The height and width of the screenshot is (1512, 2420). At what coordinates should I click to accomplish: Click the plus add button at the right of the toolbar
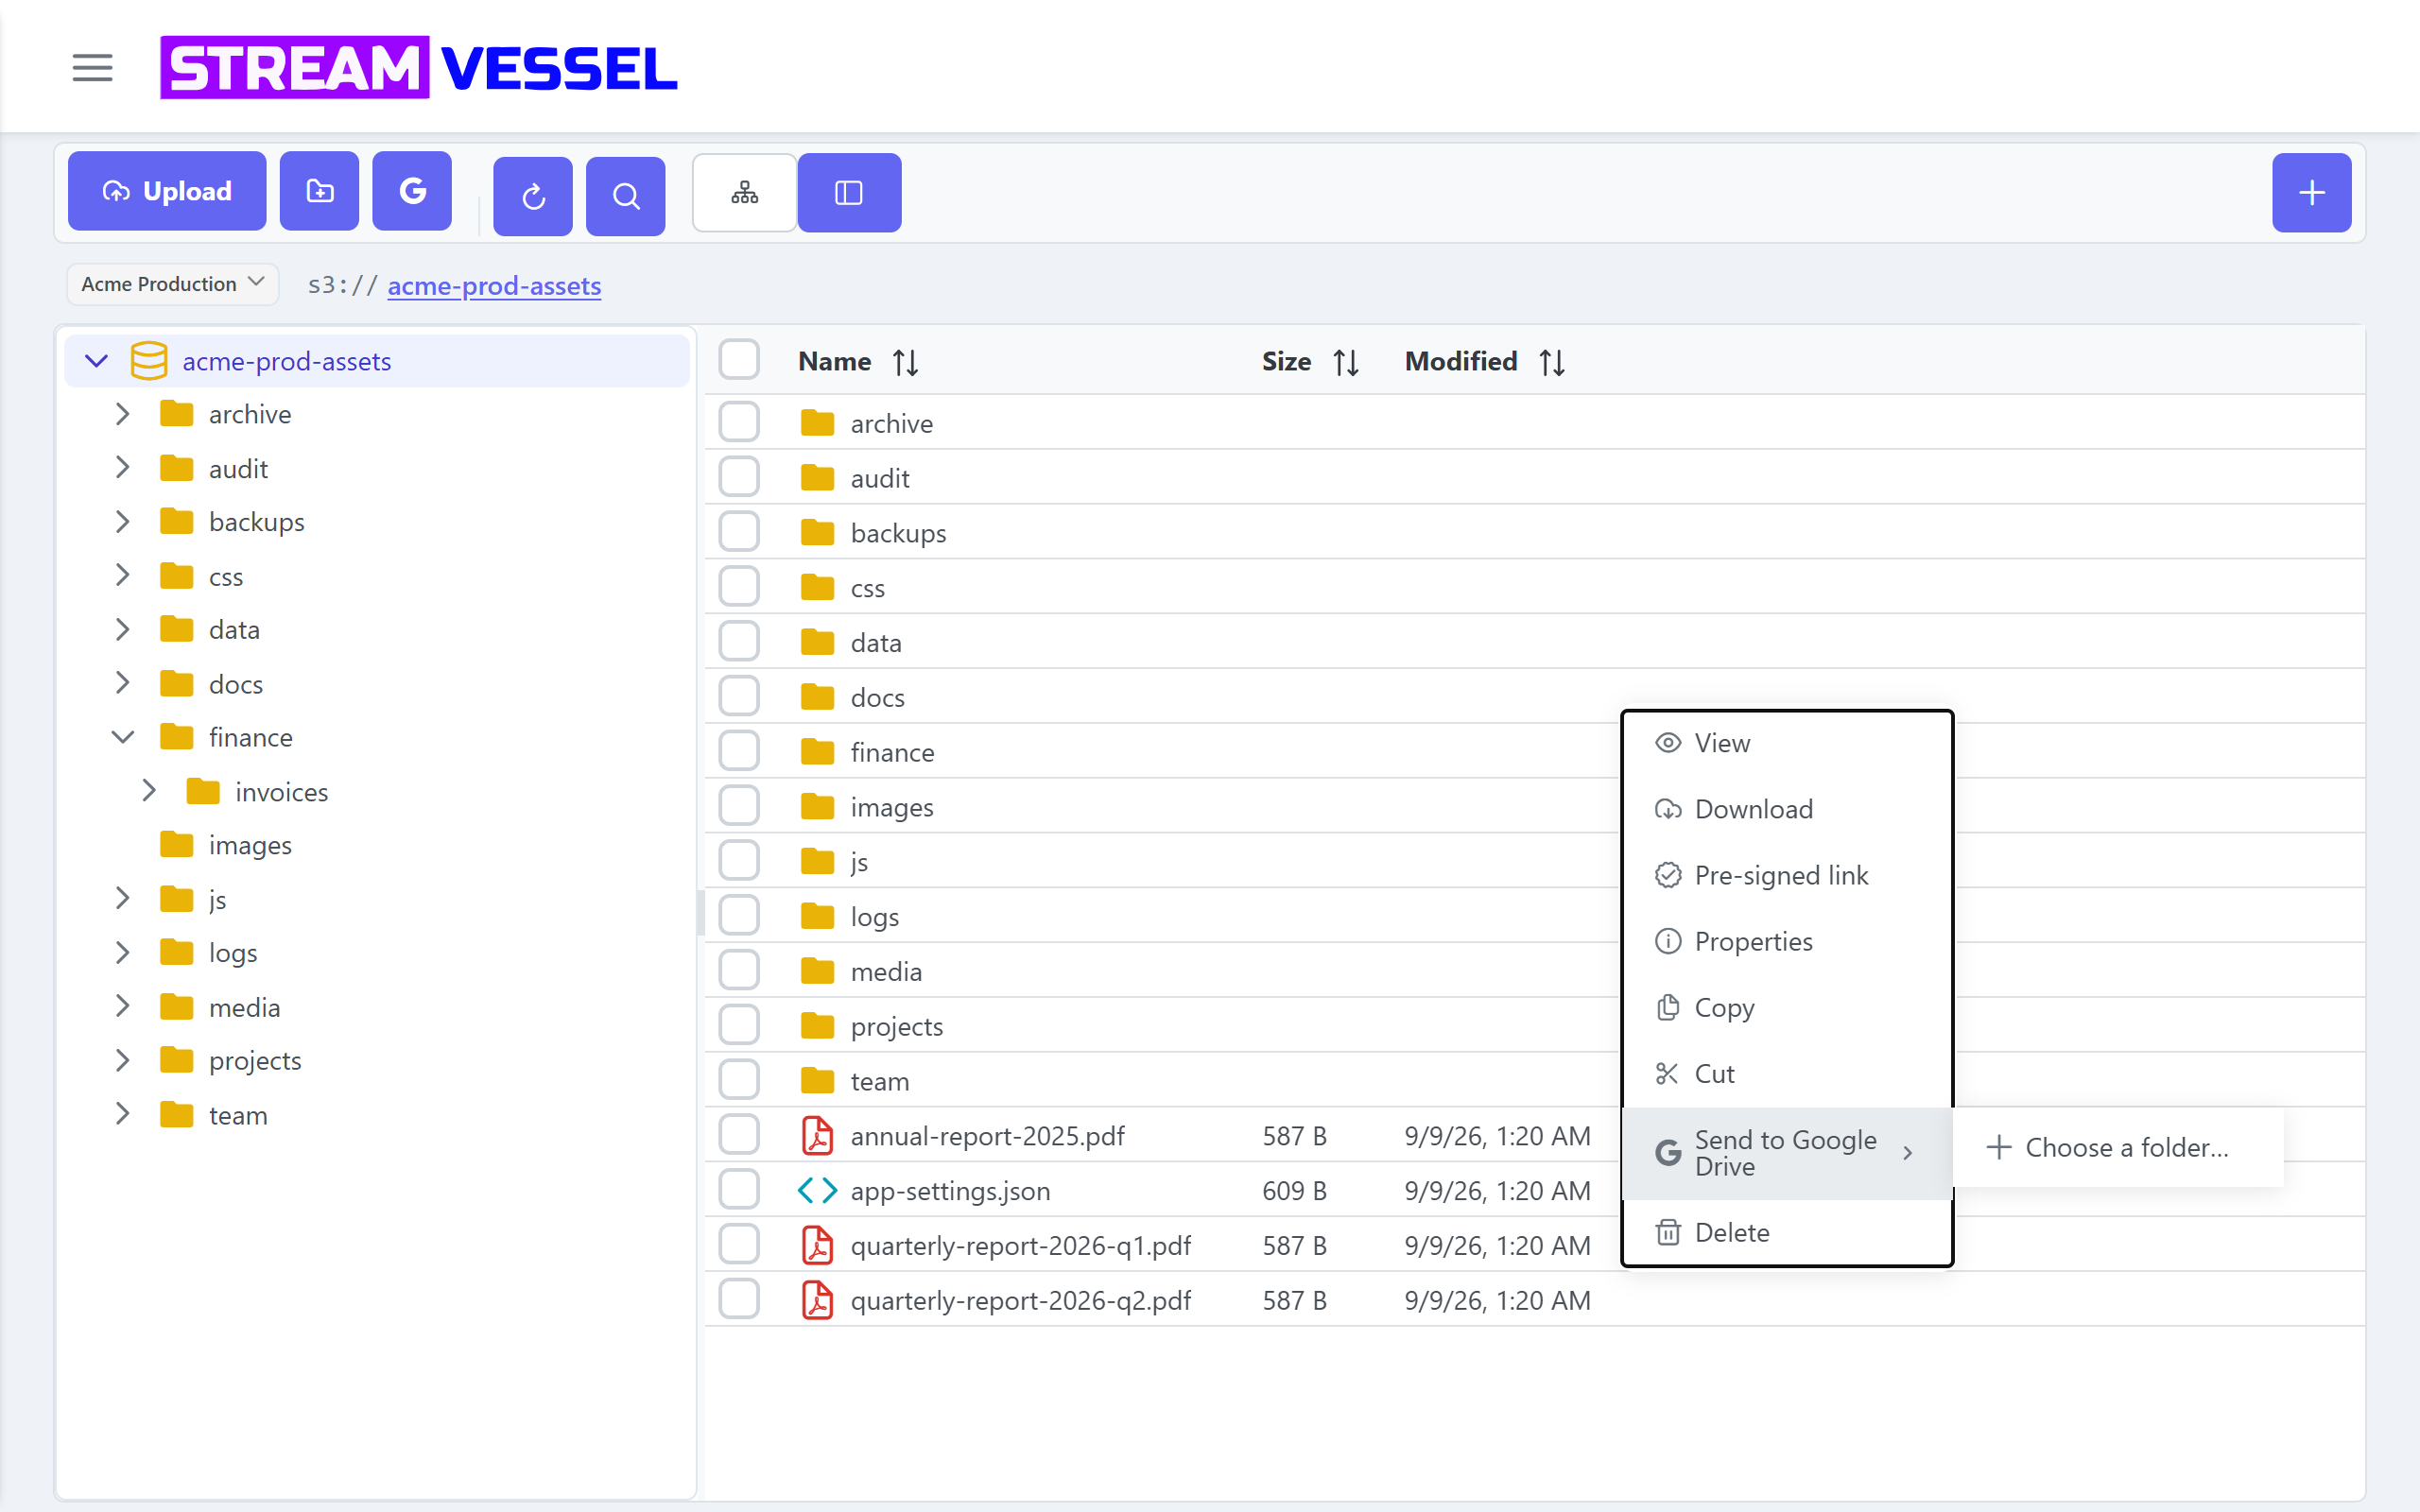coord(2311,193)
